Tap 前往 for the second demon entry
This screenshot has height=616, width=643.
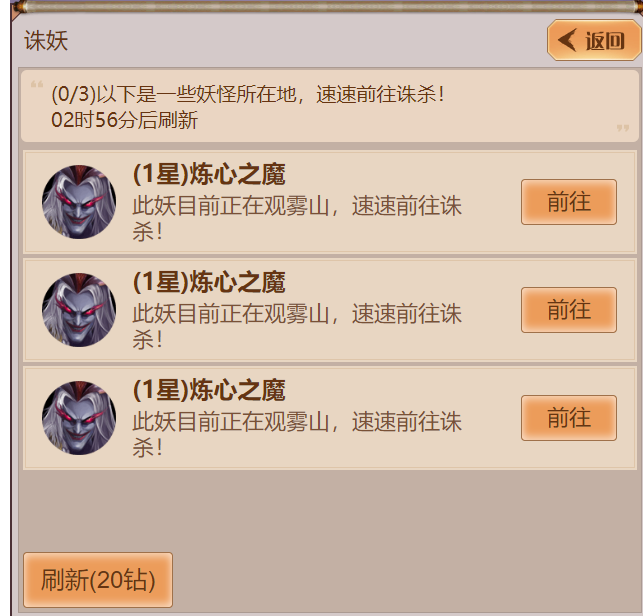(569, 310)
